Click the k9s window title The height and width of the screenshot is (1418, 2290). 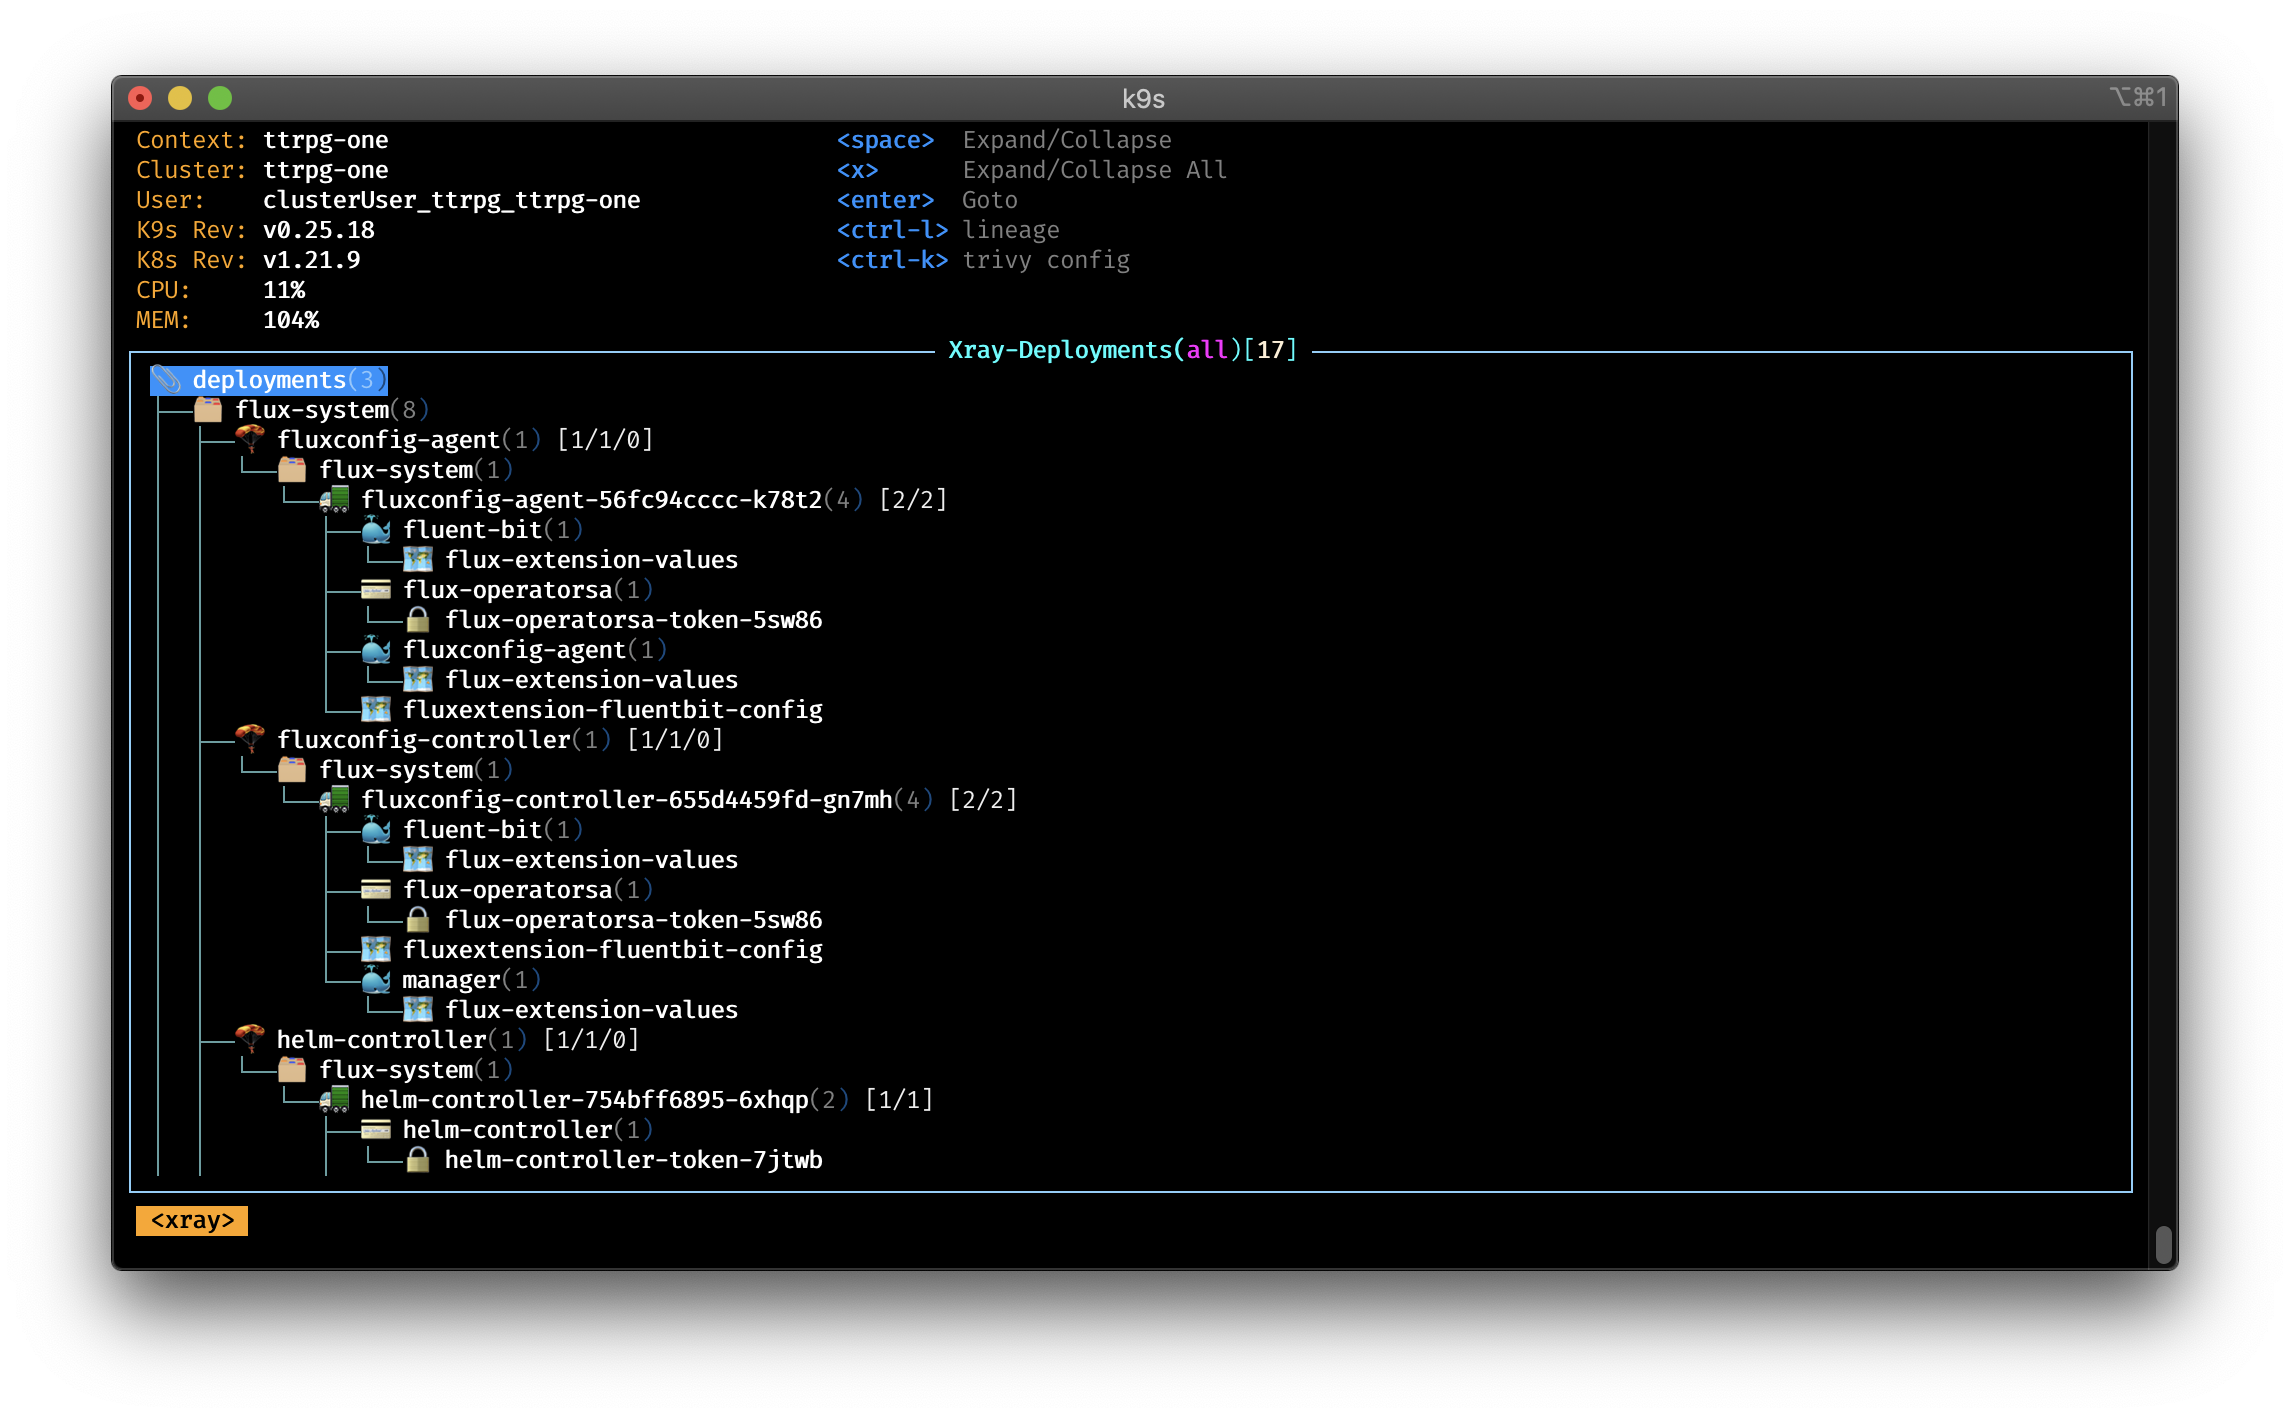(1143, 99)
